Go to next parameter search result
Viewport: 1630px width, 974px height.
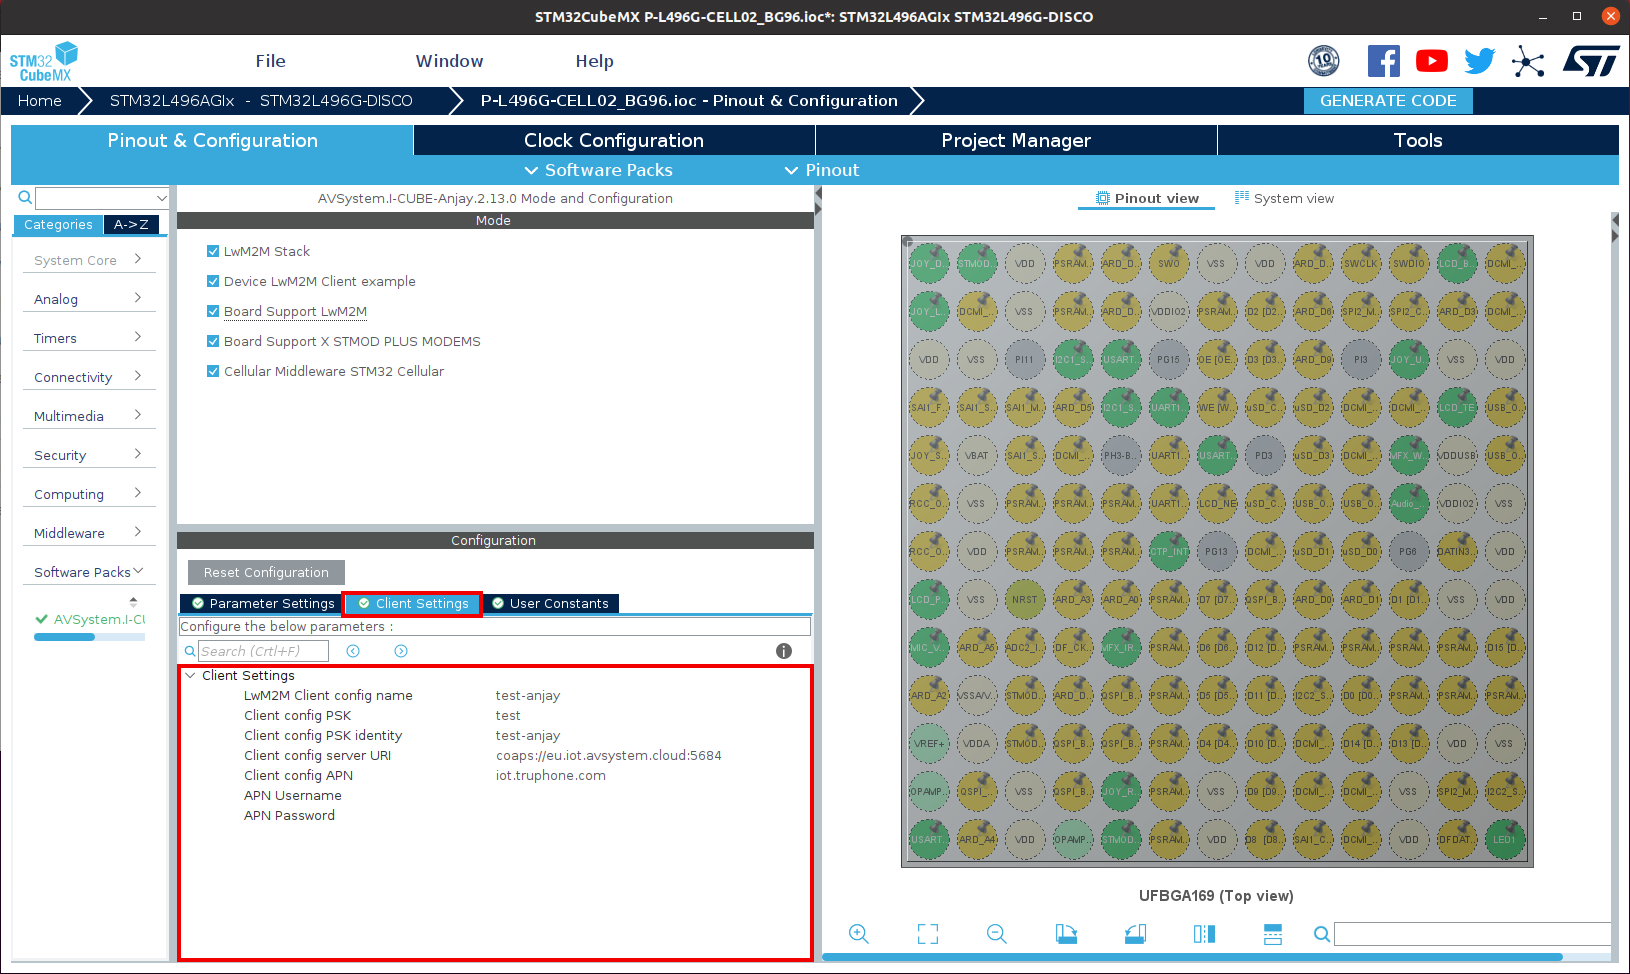[401, 651]
